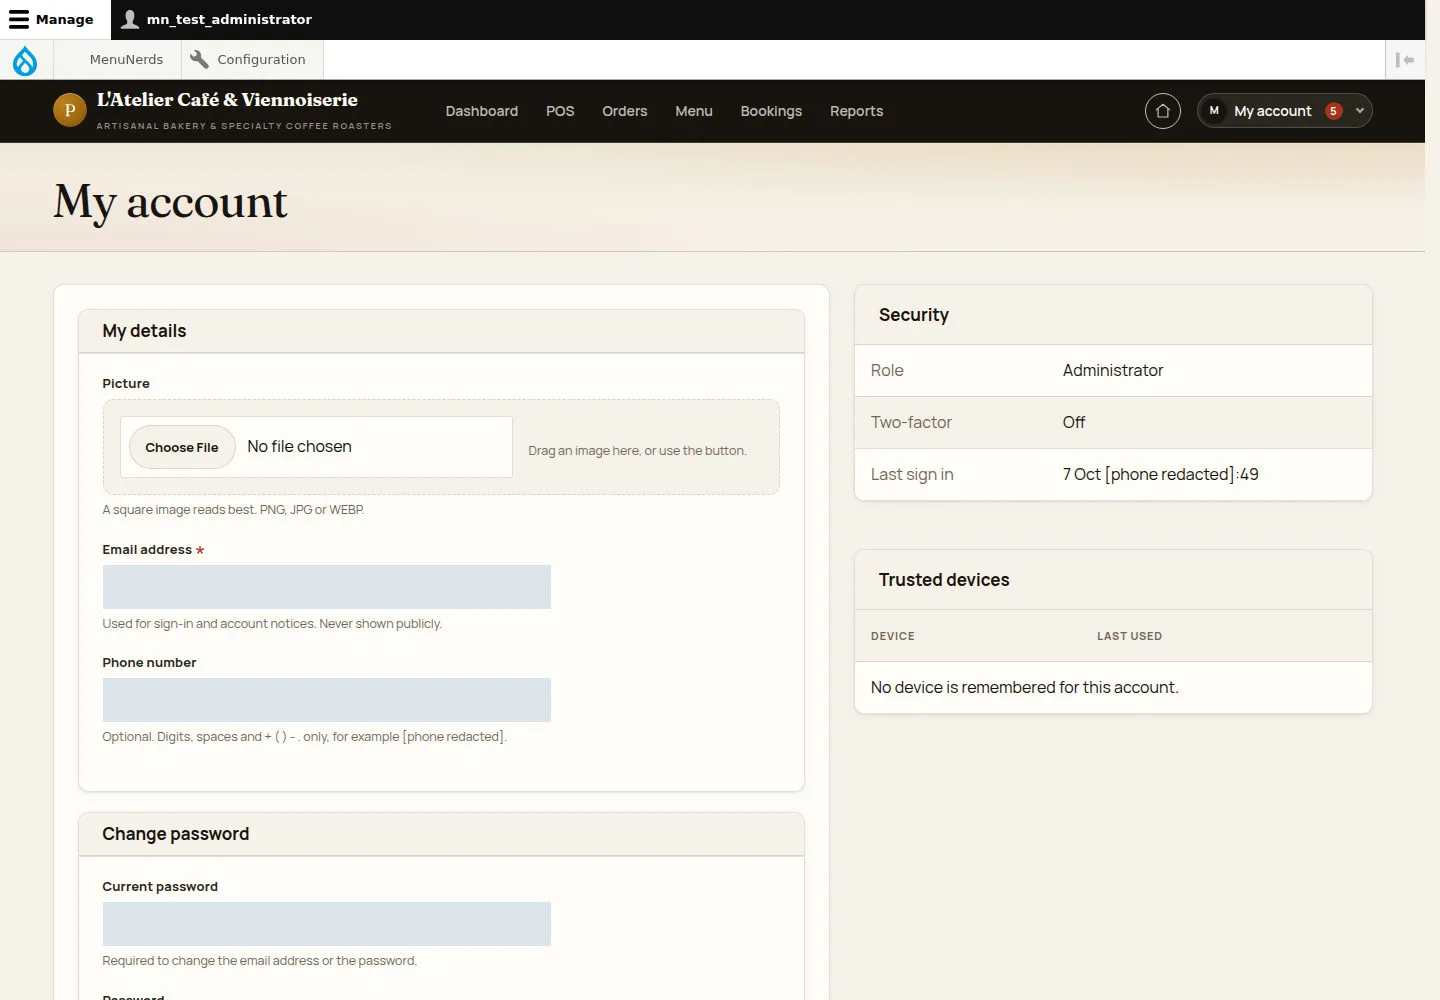Open the POS nav item
The image size is (1440, 1000).
coord(560,111)
